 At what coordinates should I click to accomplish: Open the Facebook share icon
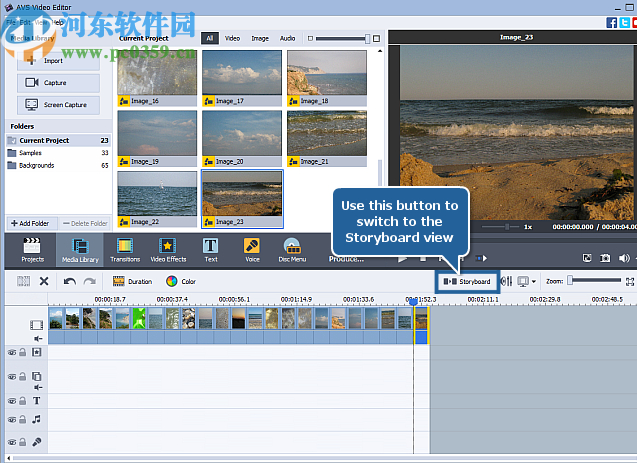pyautogui.click(x=611, y=22)
